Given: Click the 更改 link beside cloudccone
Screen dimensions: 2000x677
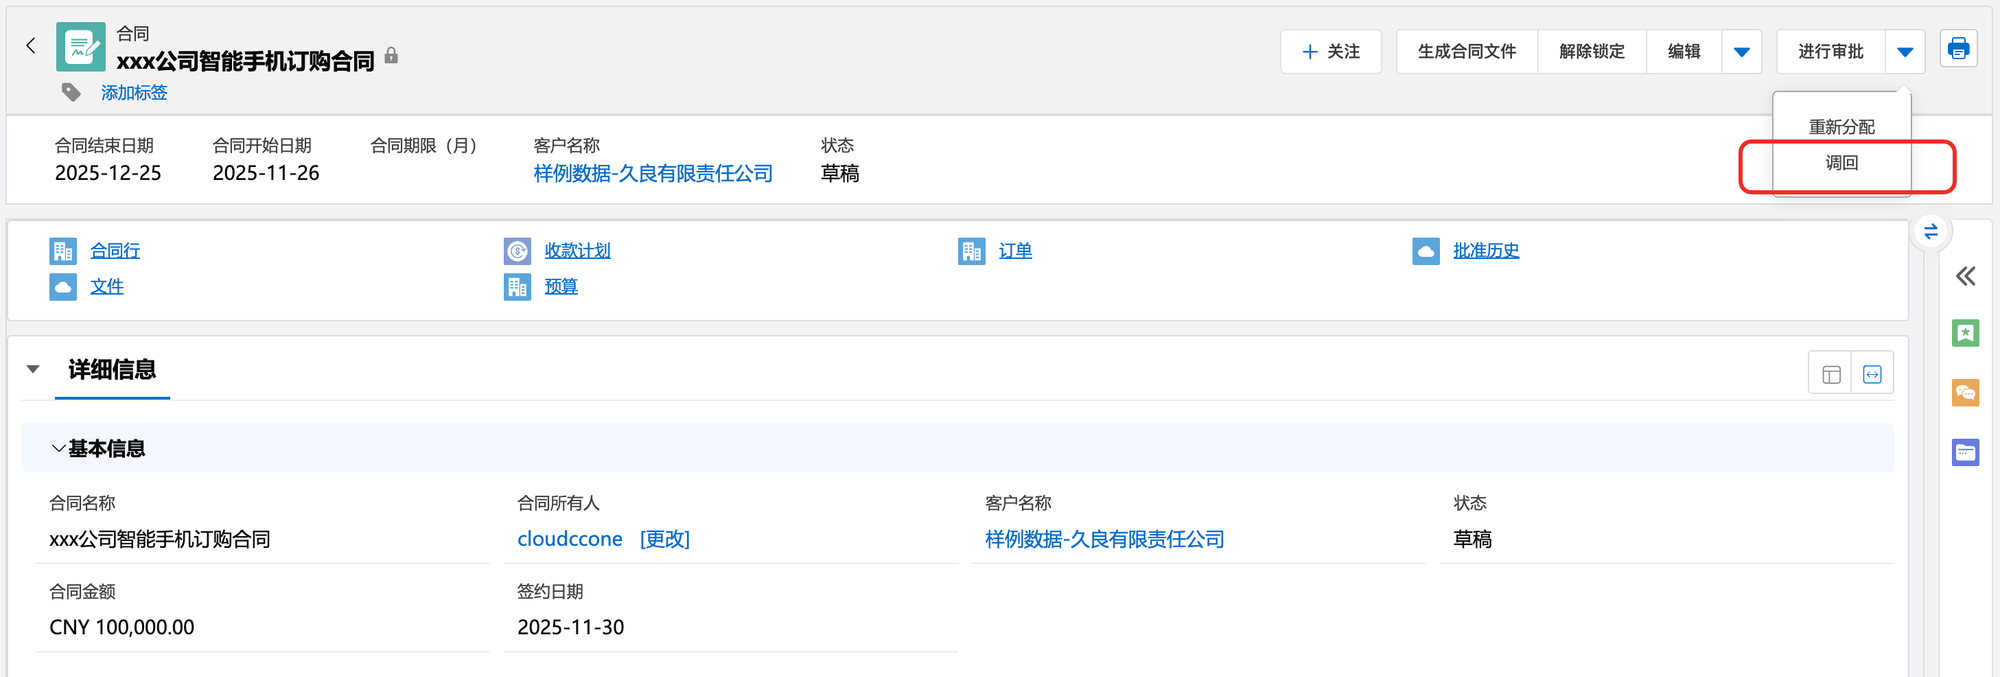Looking at the screenshot, I should [664, 539].
